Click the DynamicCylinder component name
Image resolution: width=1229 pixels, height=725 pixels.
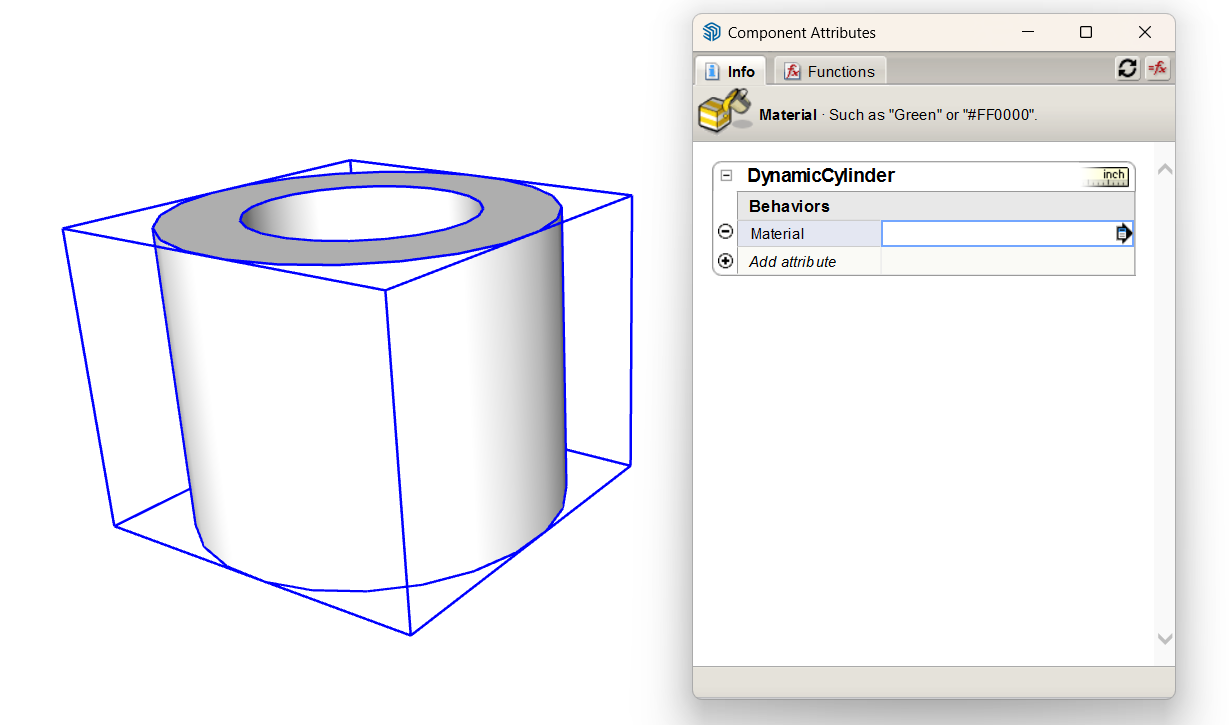pos(822,175)
